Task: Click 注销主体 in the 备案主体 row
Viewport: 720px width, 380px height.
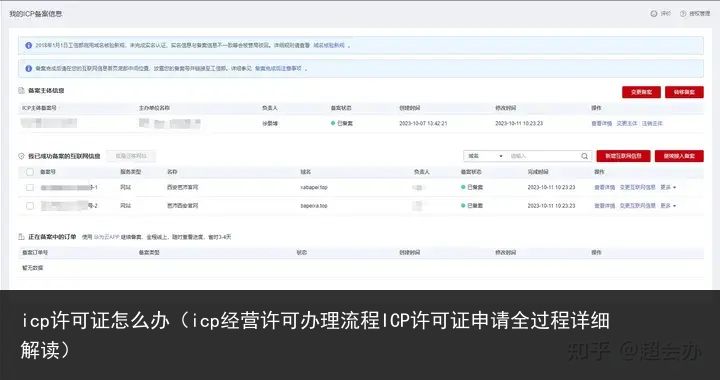Action: coord(652,123)
